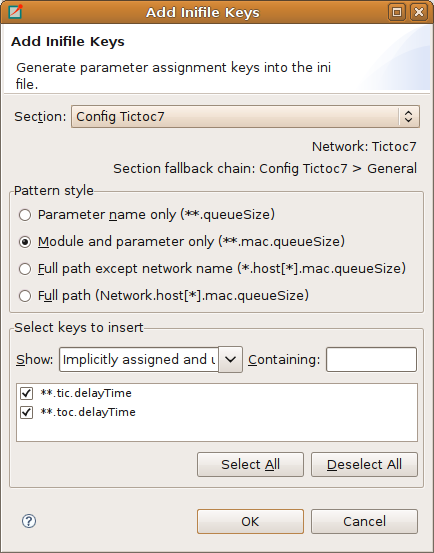
Task: Expand the Show filter dropdown arrow
Action: click(x=230, y=359)
